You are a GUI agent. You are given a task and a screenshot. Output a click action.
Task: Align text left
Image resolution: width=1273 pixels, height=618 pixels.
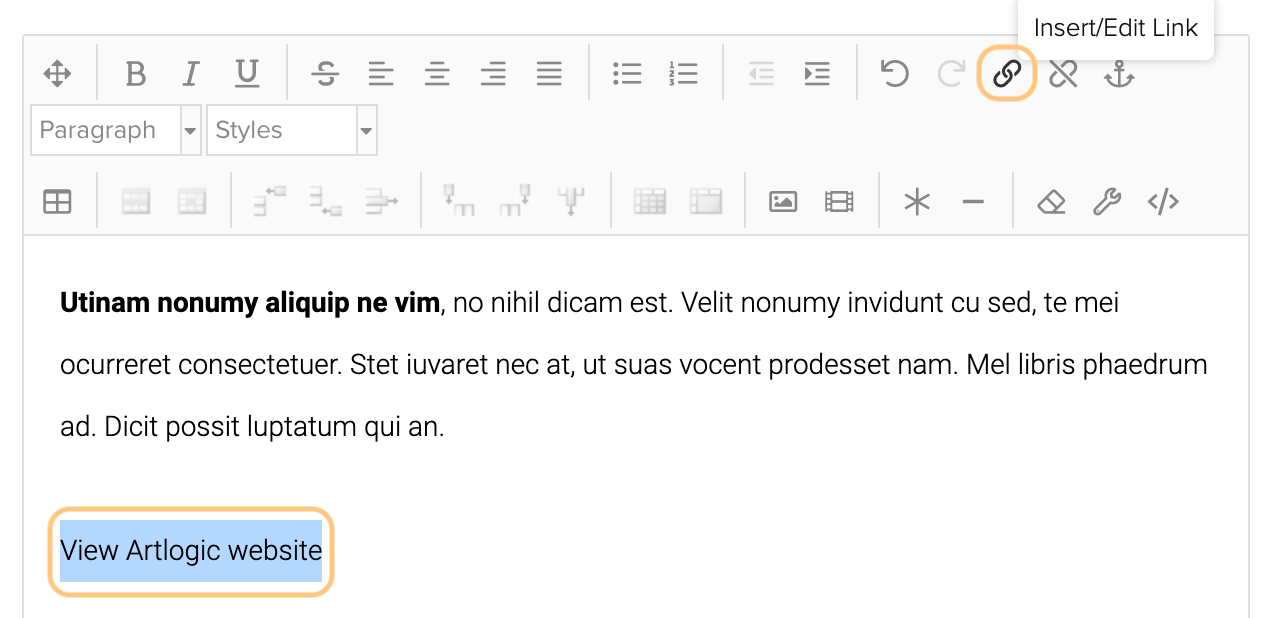tap(381, 73)
